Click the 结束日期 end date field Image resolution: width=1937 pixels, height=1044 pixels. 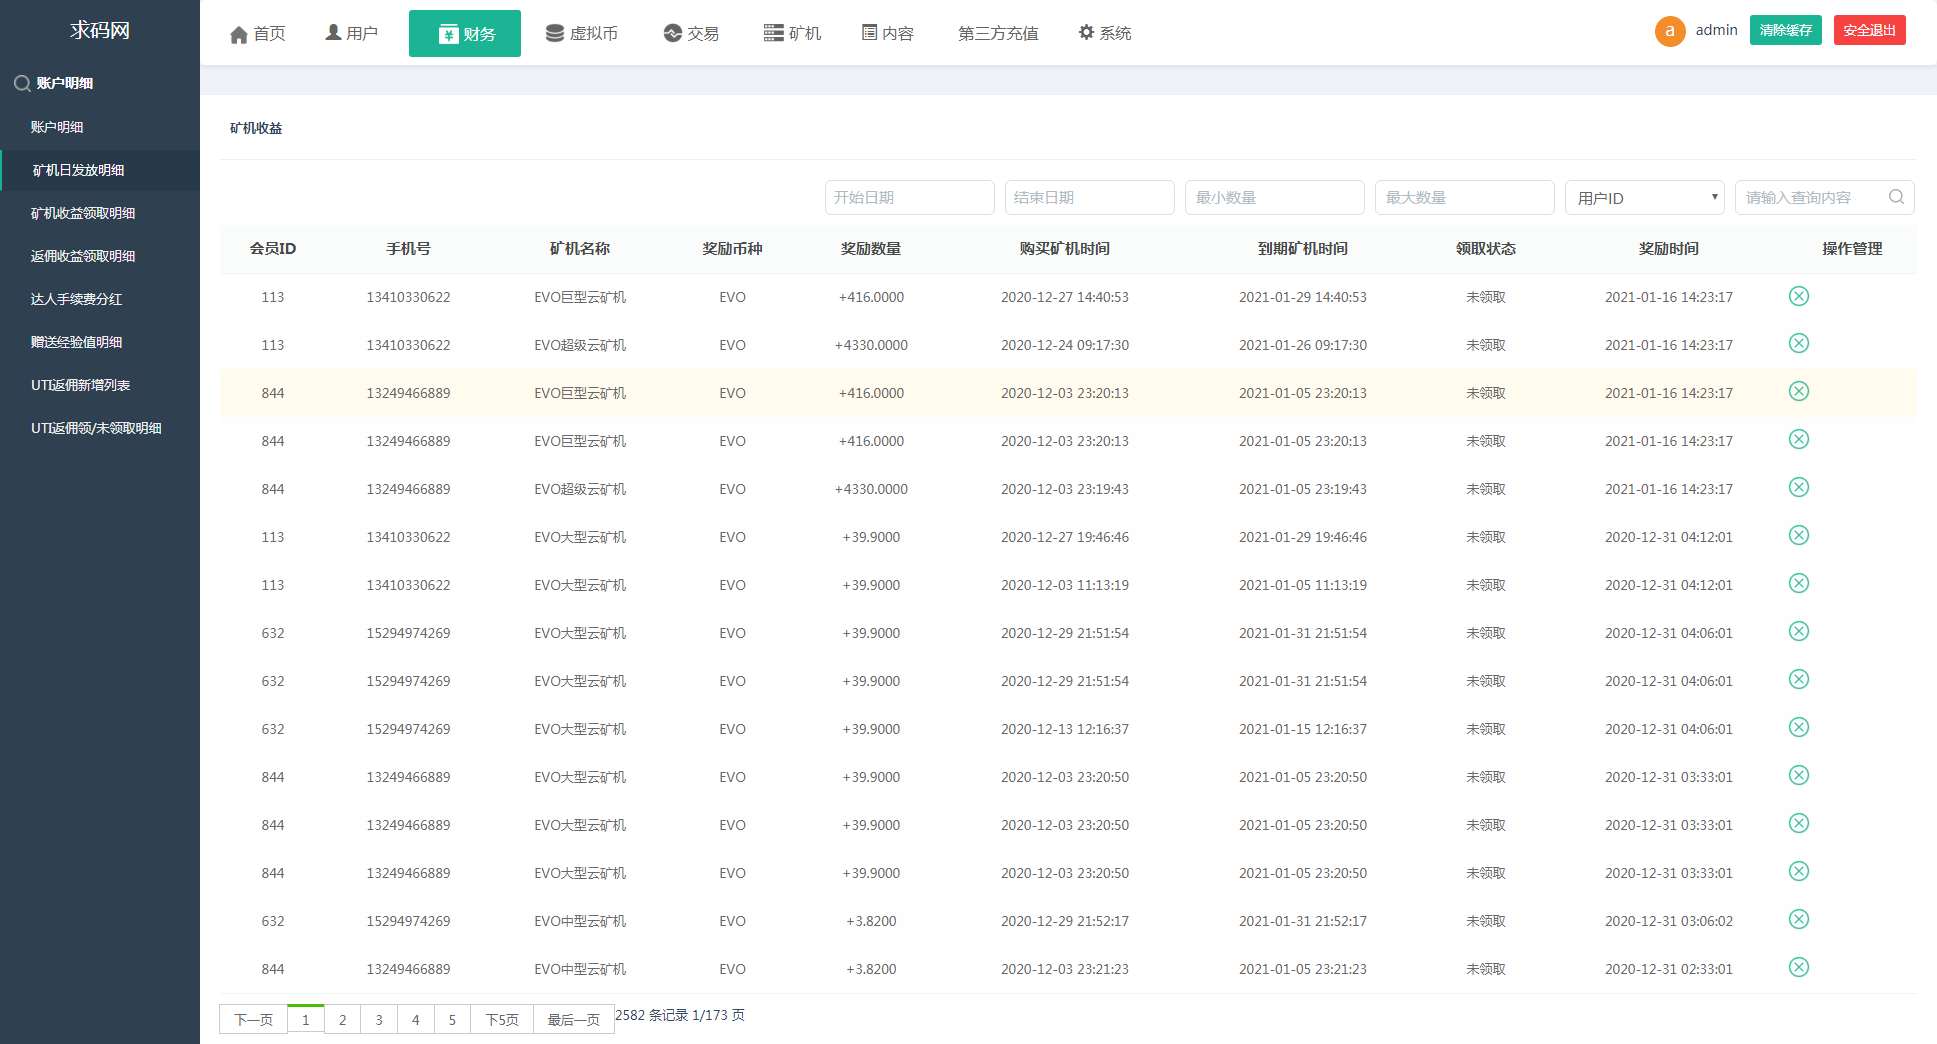(1090, 198)
